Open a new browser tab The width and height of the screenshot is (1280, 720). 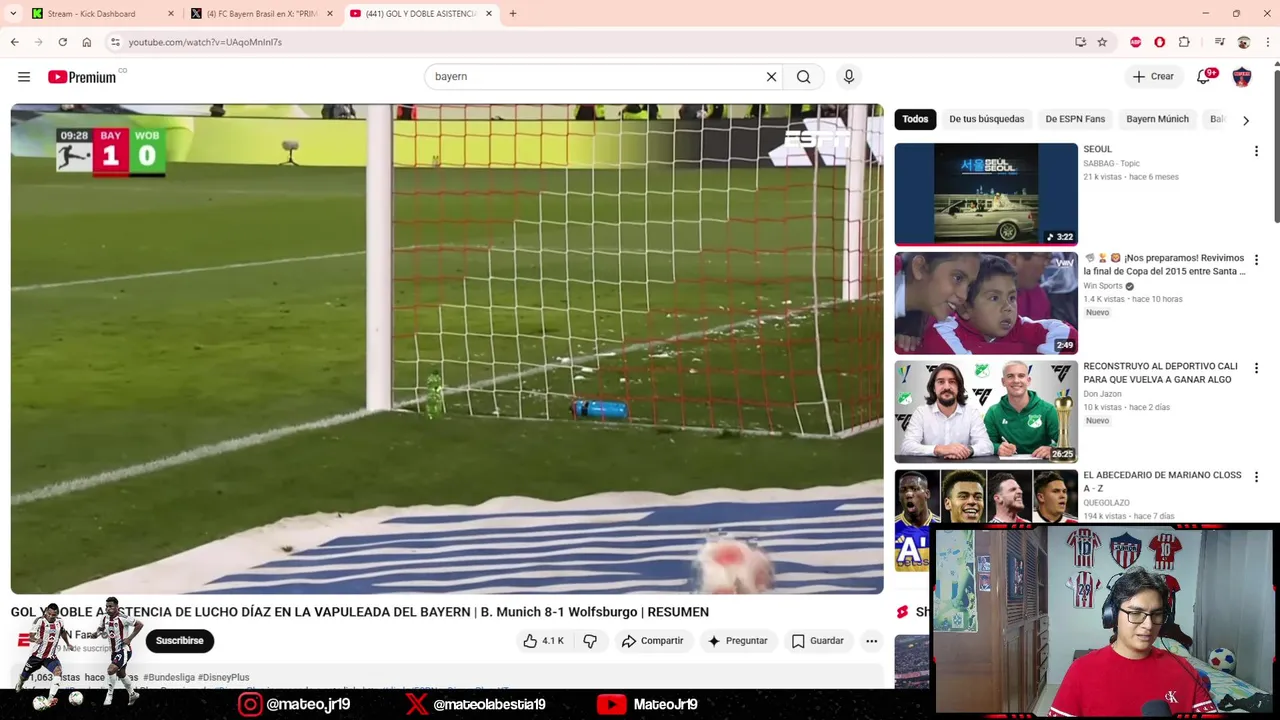pos(513,14)
